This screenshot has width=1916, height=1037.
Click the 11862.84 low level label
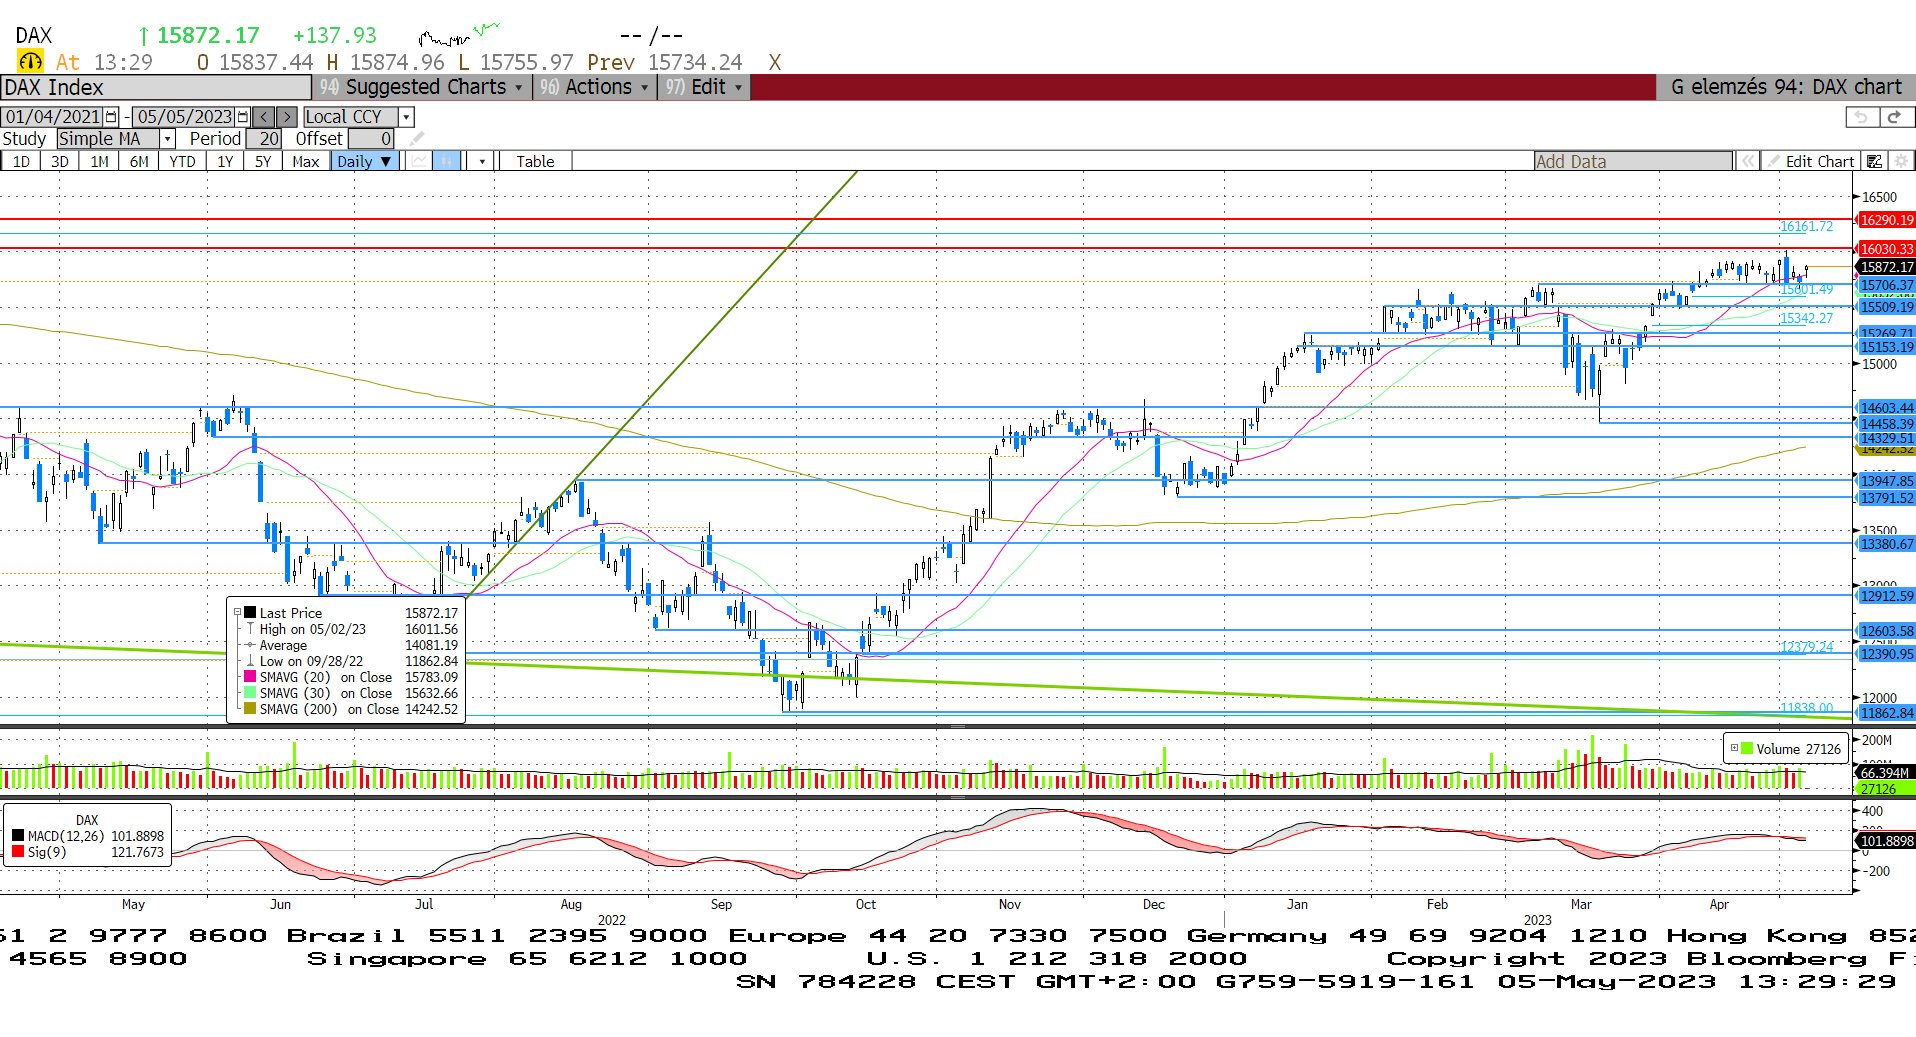(1886, 713)
